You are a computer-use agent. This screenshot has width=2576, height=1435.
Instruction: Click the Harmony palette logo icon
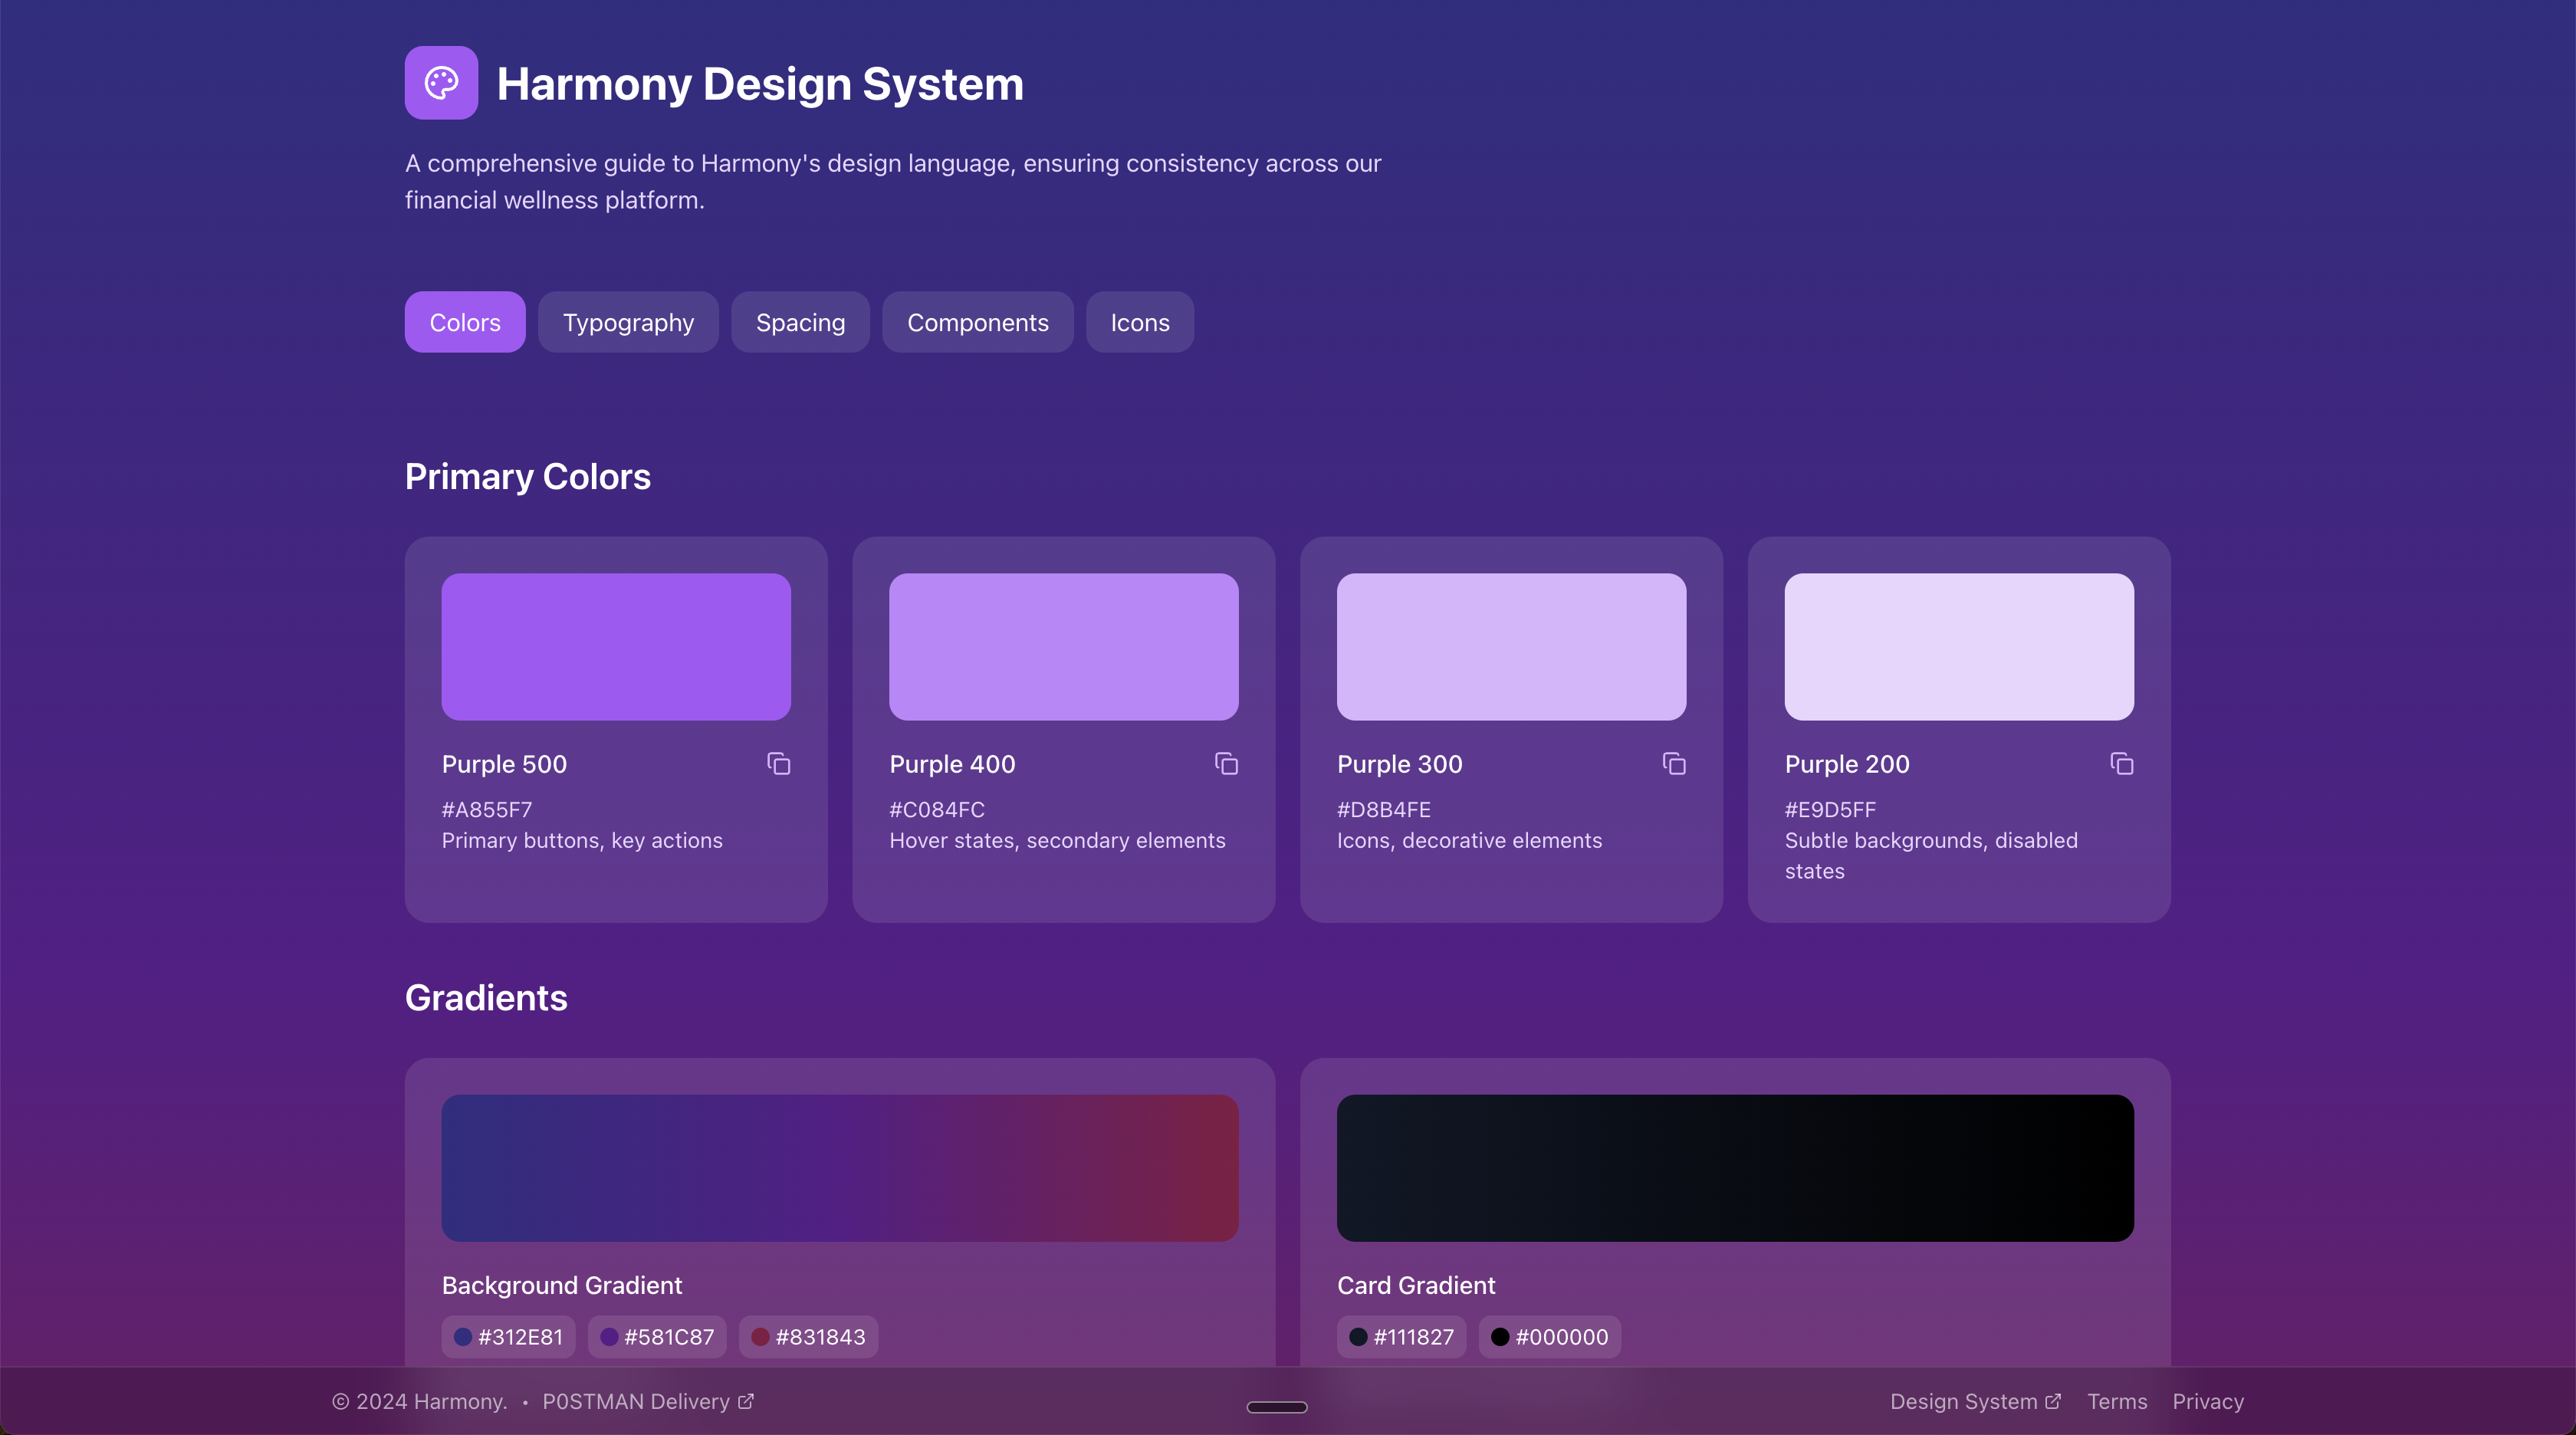click(441, 83)
